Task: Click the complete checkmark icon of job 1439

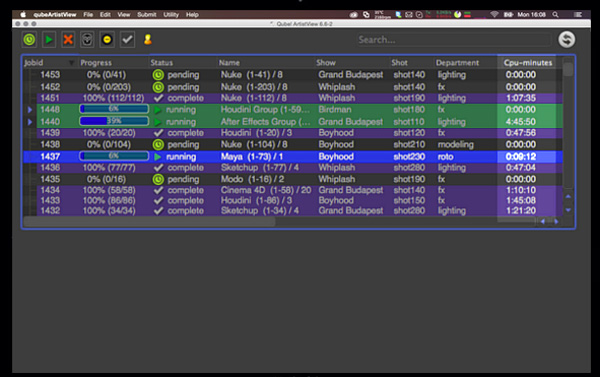Action: (x=158, y=133)
